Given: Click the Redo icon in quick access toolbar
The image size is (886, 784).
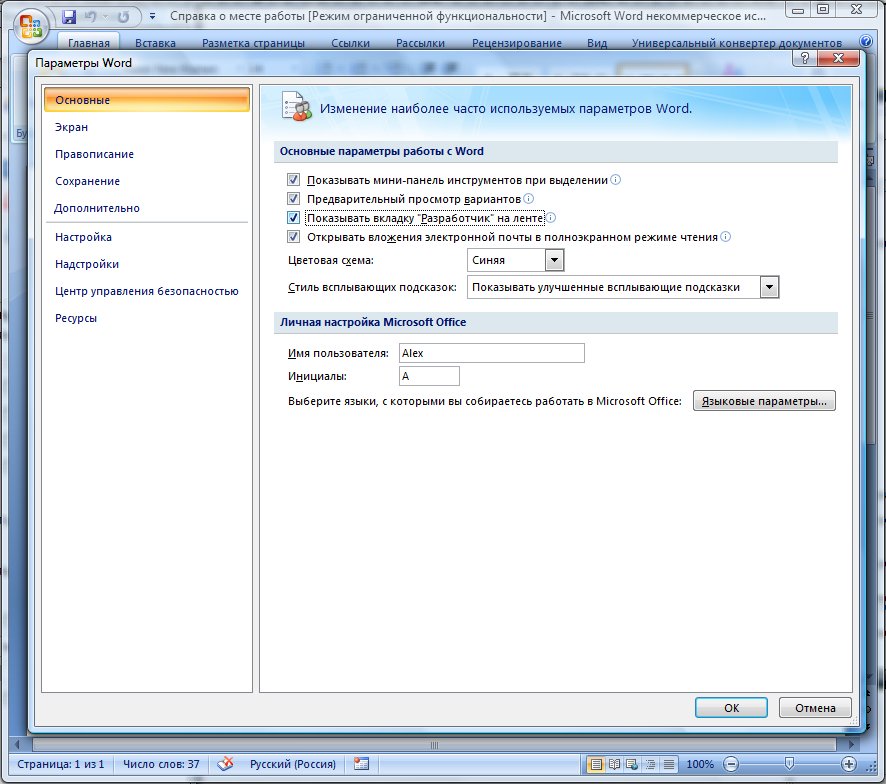Looking at the screenshot, I should pyautogui.click(x=124, y=17).
